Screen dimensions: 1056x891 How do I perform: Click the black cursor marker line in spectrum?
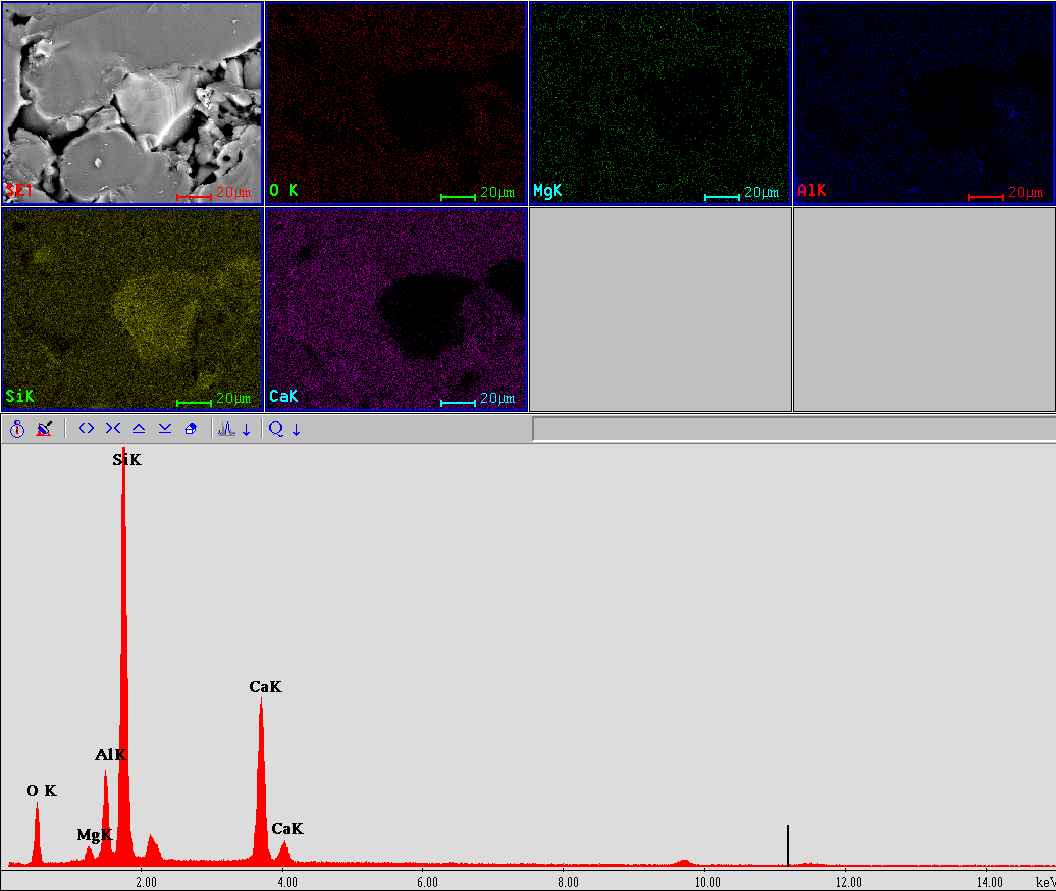[x=788, y=845]
